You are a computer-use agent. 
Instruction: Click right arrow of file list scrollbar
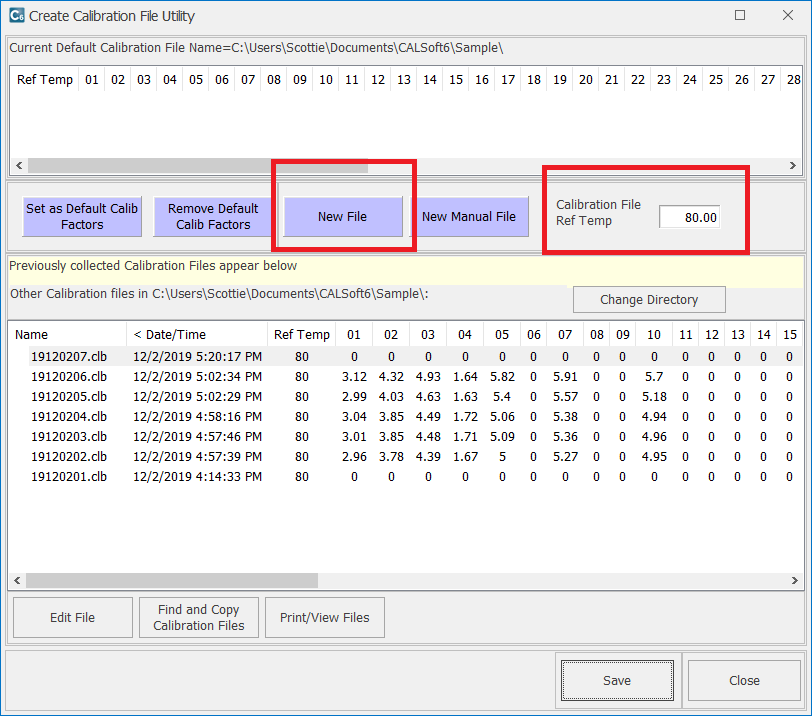point(793,580)
